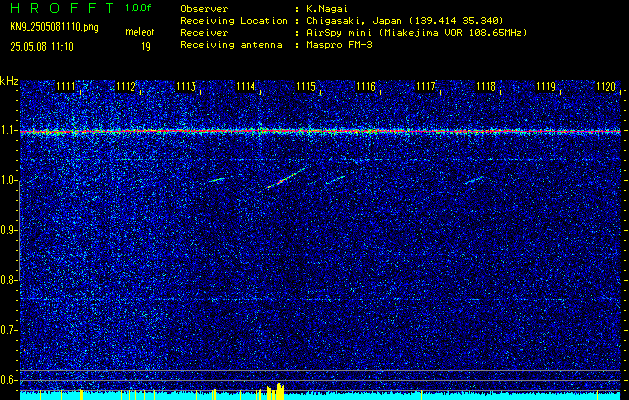This screenshot has height=400, width=629.
Task: Click the 1.1 kHz axis label
Action: pyautogui.click(x=8, y=131)
